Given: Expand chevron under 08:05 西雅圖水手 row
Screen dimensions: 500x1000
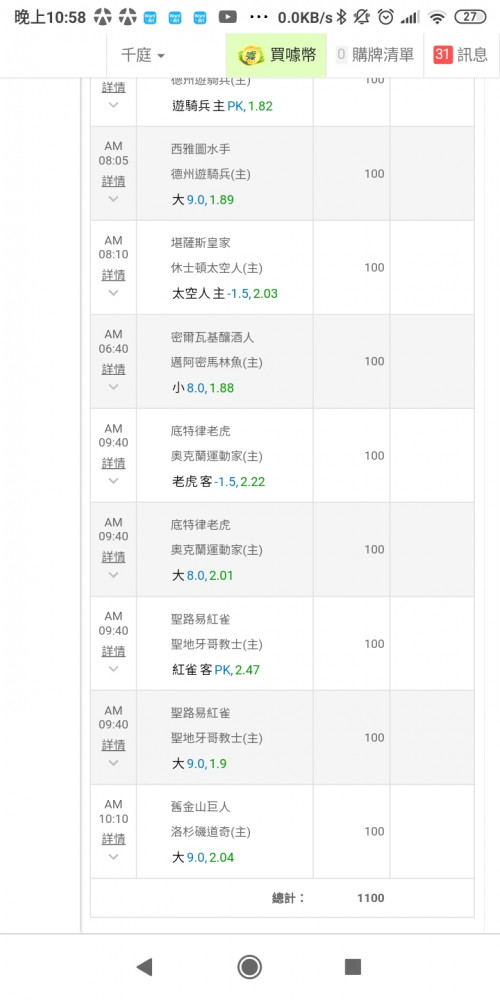Looking at the screenshot, I should point(113,199).
